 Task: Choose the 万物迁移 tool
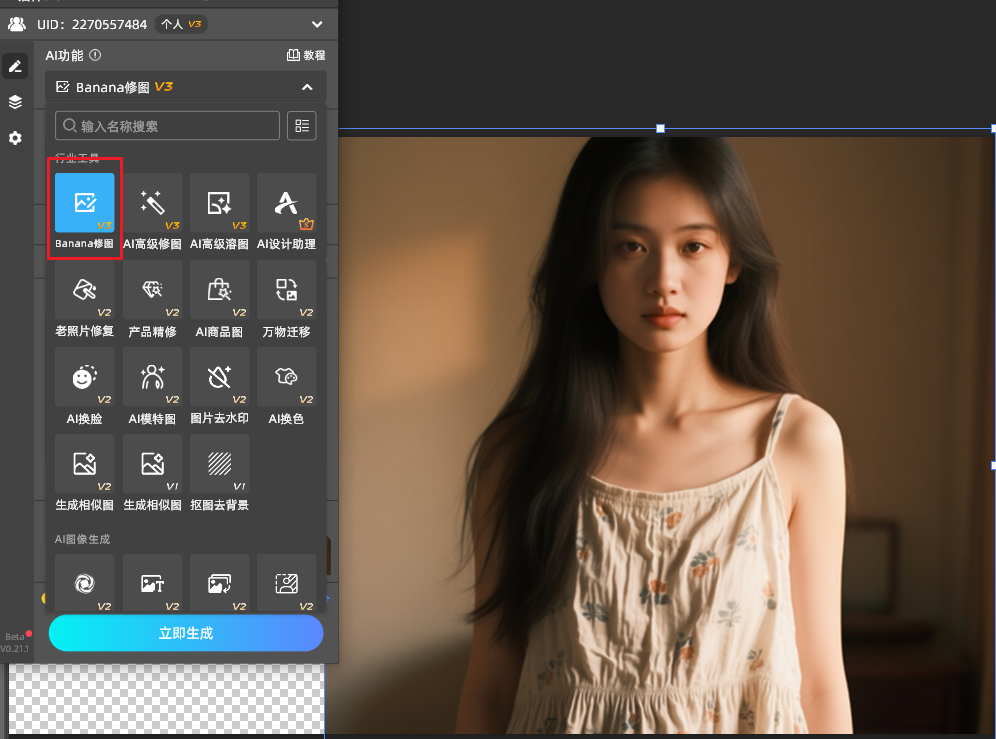pos(286,291)
